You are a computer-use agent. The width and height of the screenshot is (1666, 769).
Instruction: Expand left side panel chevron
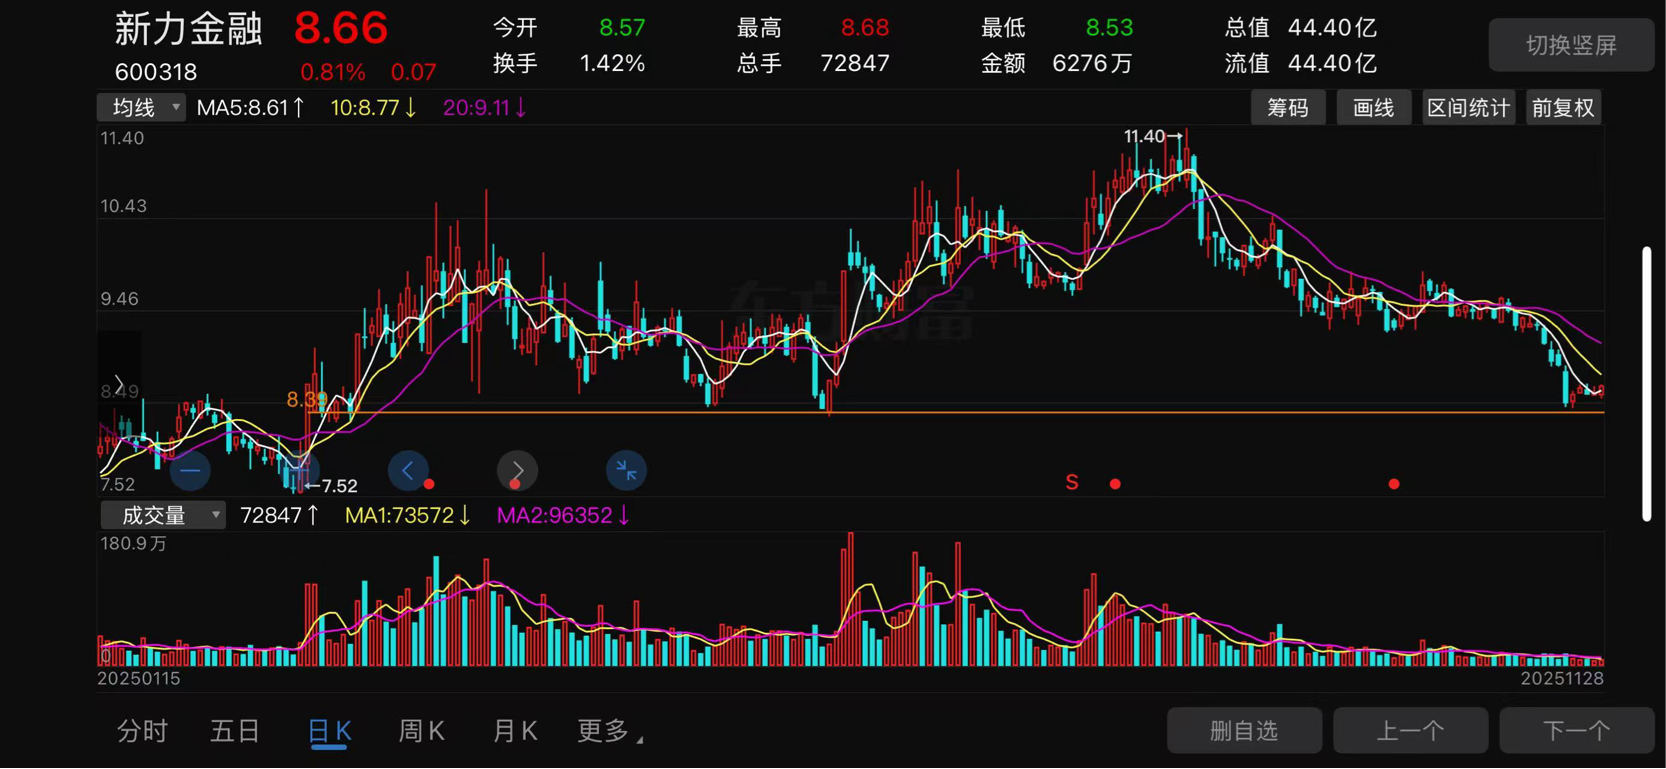(x=119, y=384)
